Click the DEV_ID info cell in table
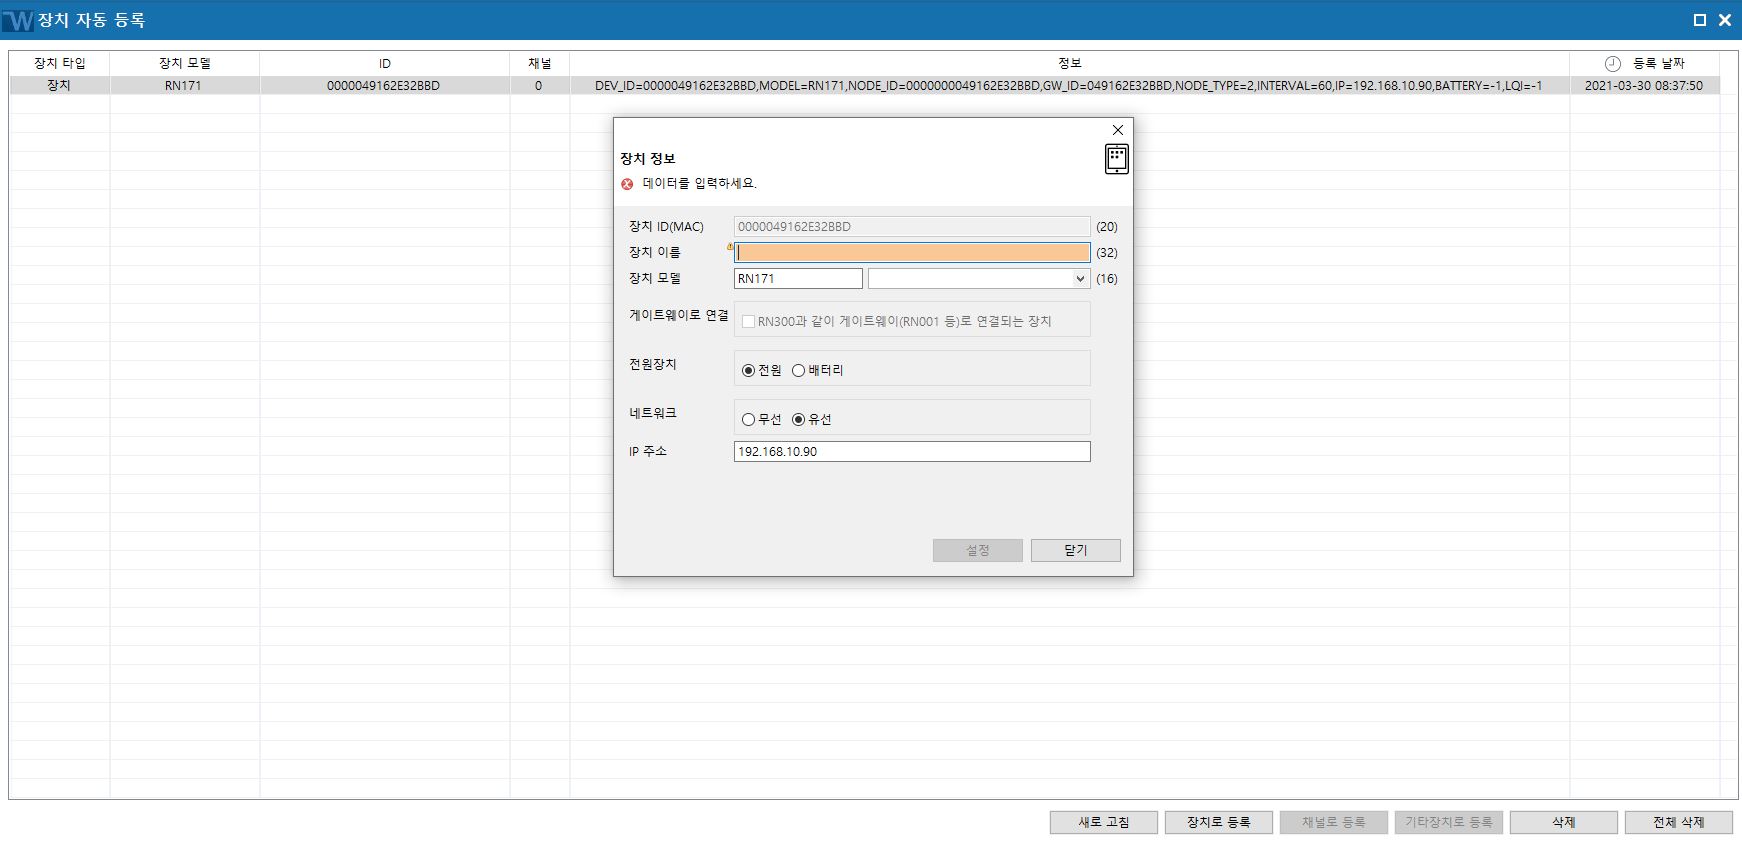Image resolution: width=1742 pixels, height=844 pixels. [x=1069, y=86]
